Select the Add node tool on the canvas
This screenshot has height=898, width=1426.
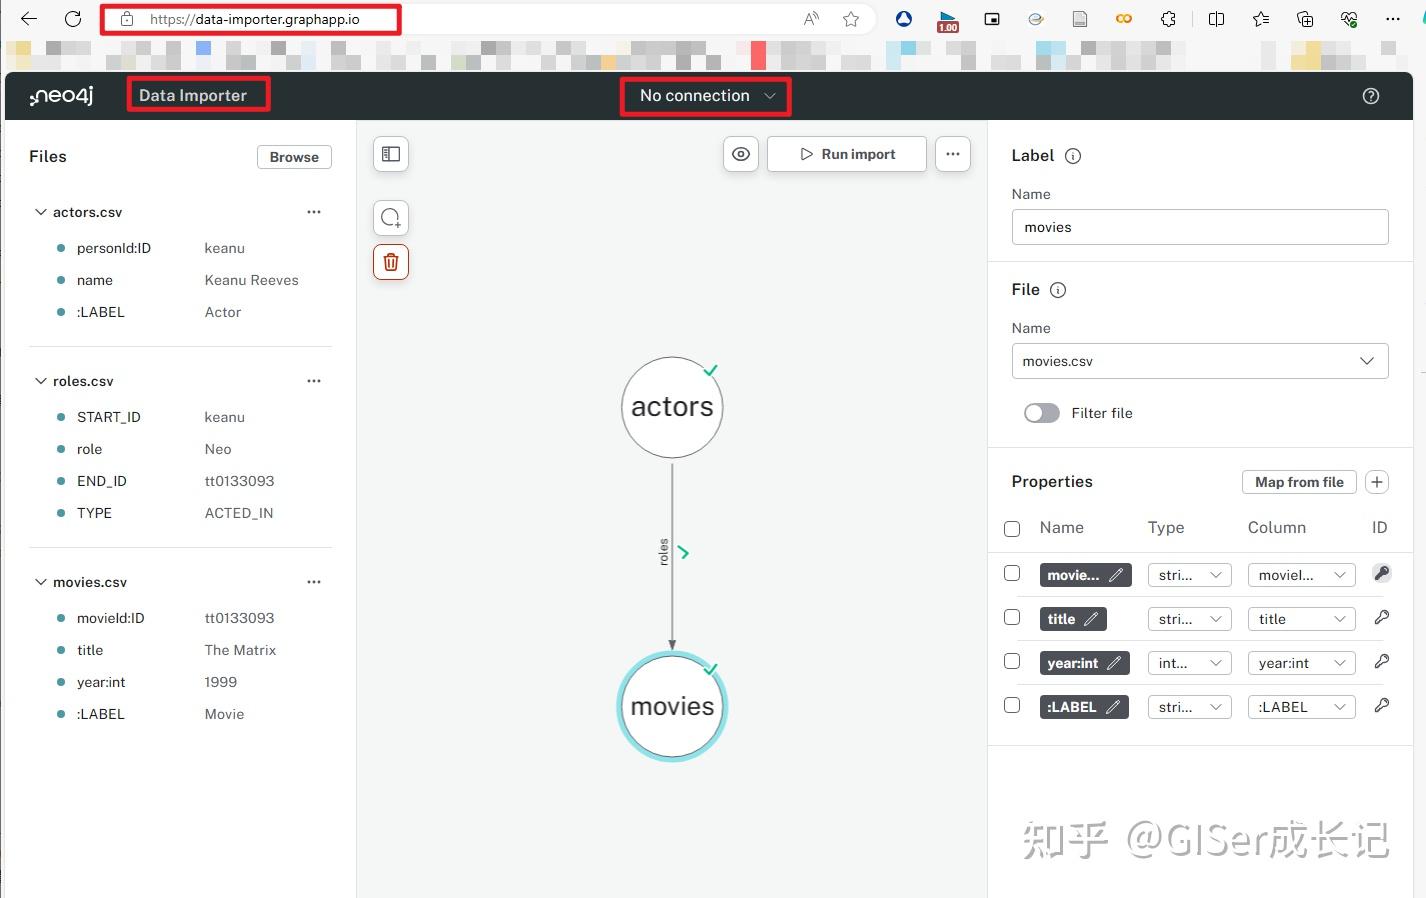[x=390, y=217]
